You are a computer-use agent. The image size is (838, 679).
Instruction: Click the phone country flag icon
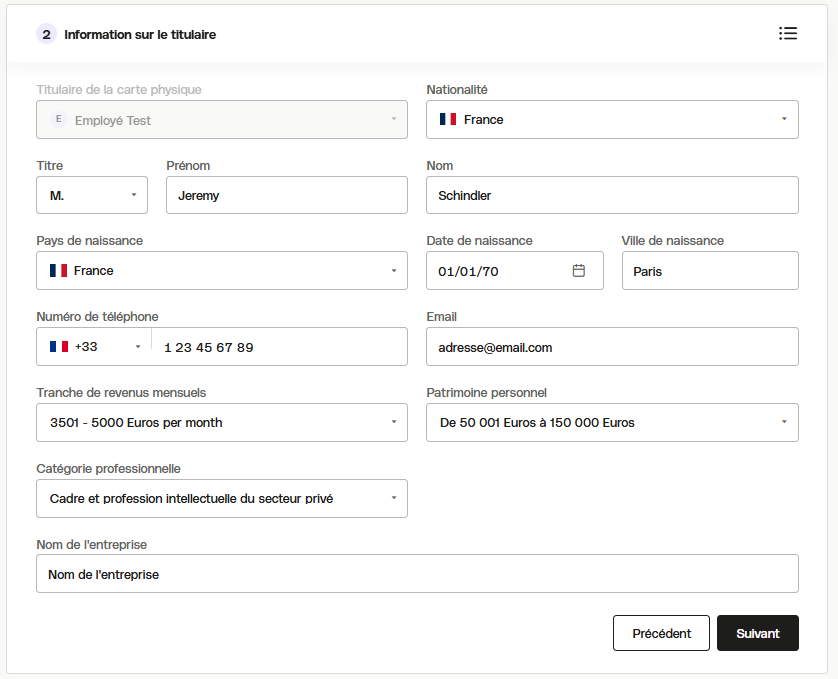click(x=59, y=346)
